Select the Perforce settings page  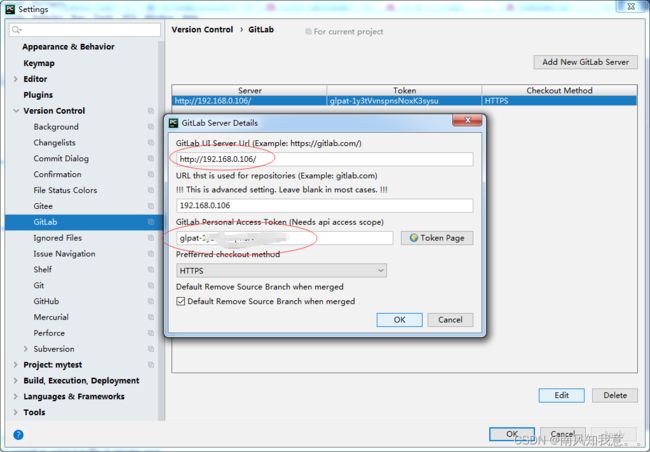click(x=49, y=333)
